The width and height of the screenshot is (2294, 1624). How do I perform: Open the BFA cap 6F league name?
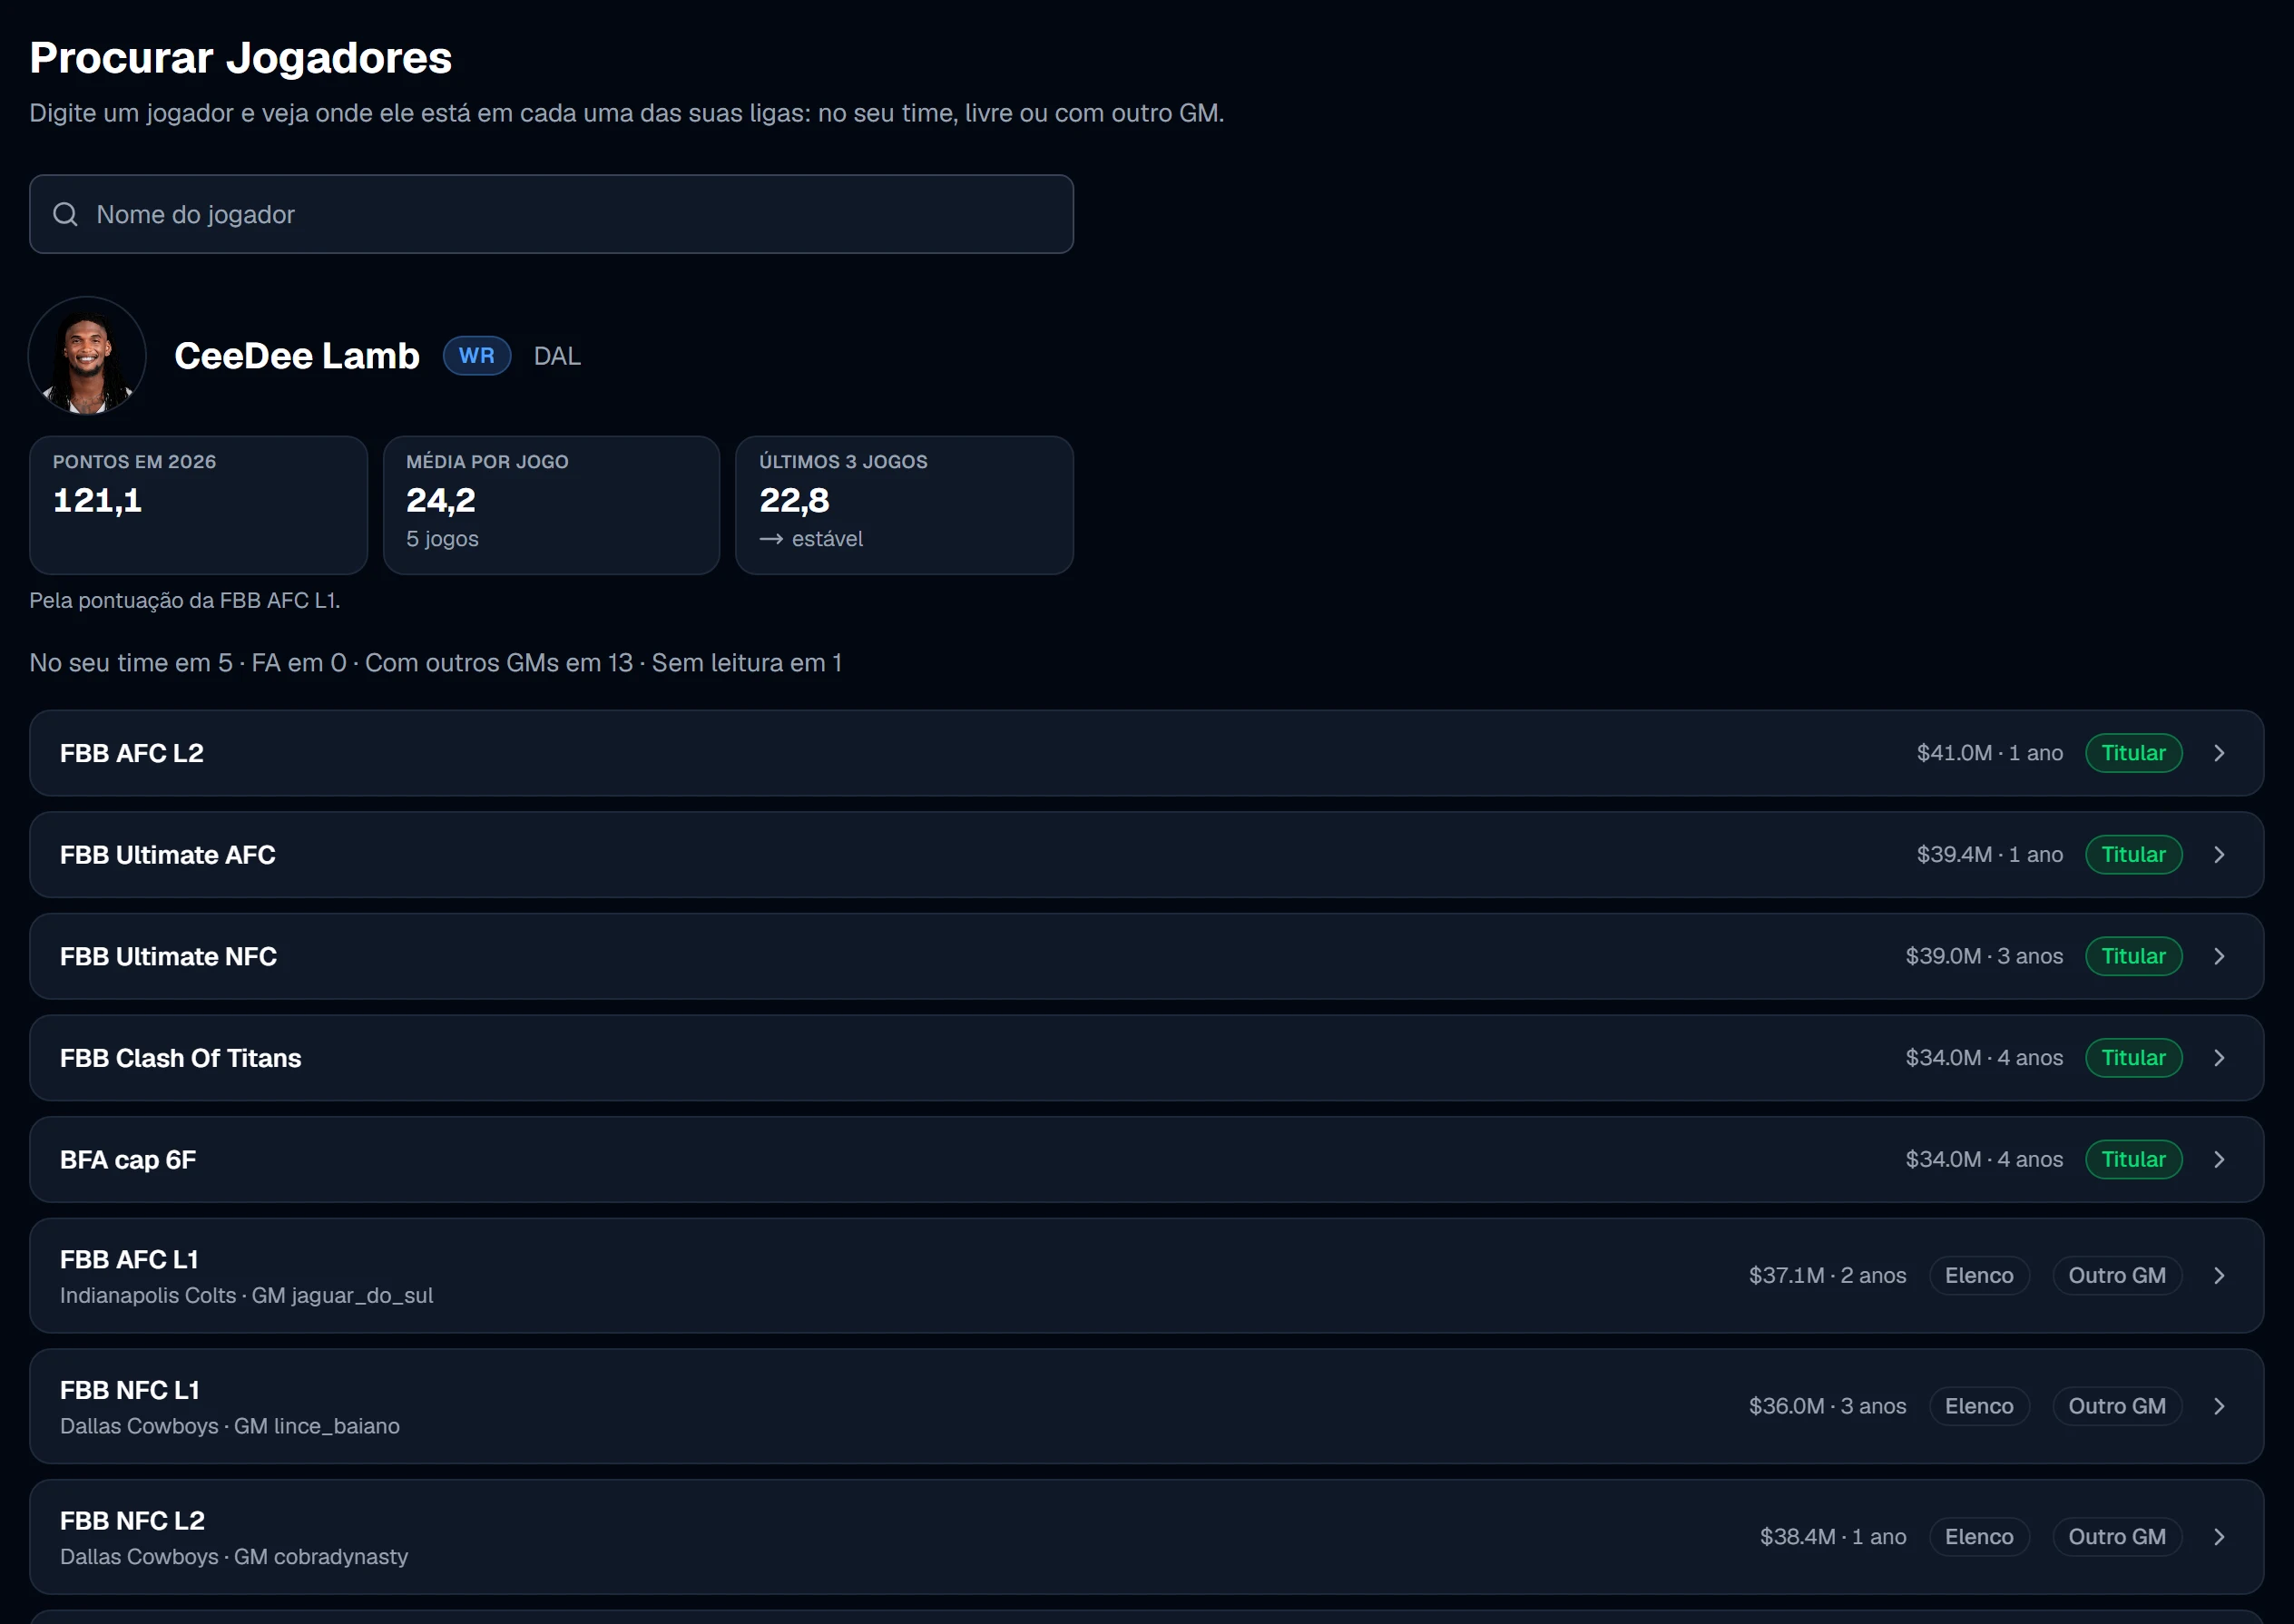[x=128, y=1160]
